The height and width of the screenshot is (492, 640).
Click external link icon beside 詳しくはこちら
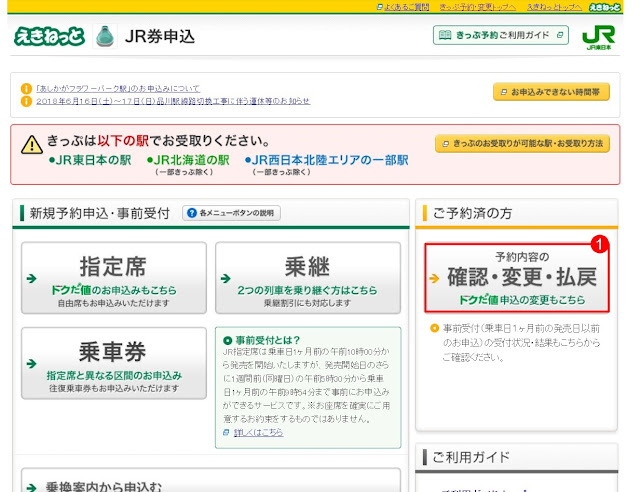pyautogui.click(x=226, y=432)
